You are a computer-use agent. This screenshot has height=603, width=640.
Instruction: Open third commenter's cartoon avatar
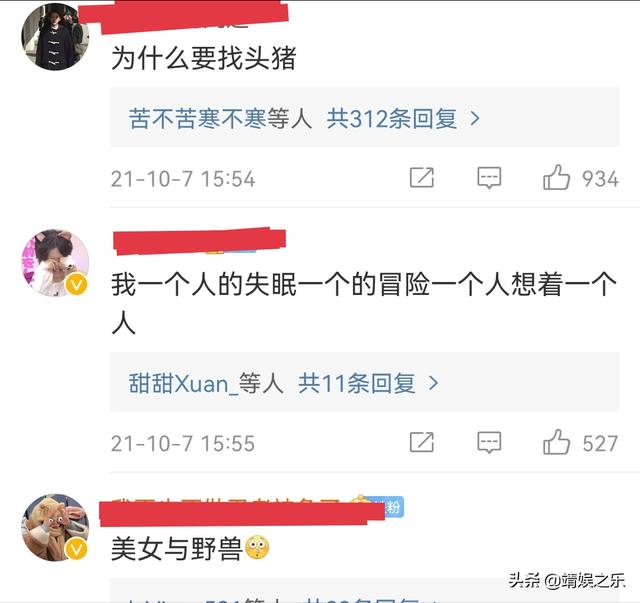(x=55, y=527)
